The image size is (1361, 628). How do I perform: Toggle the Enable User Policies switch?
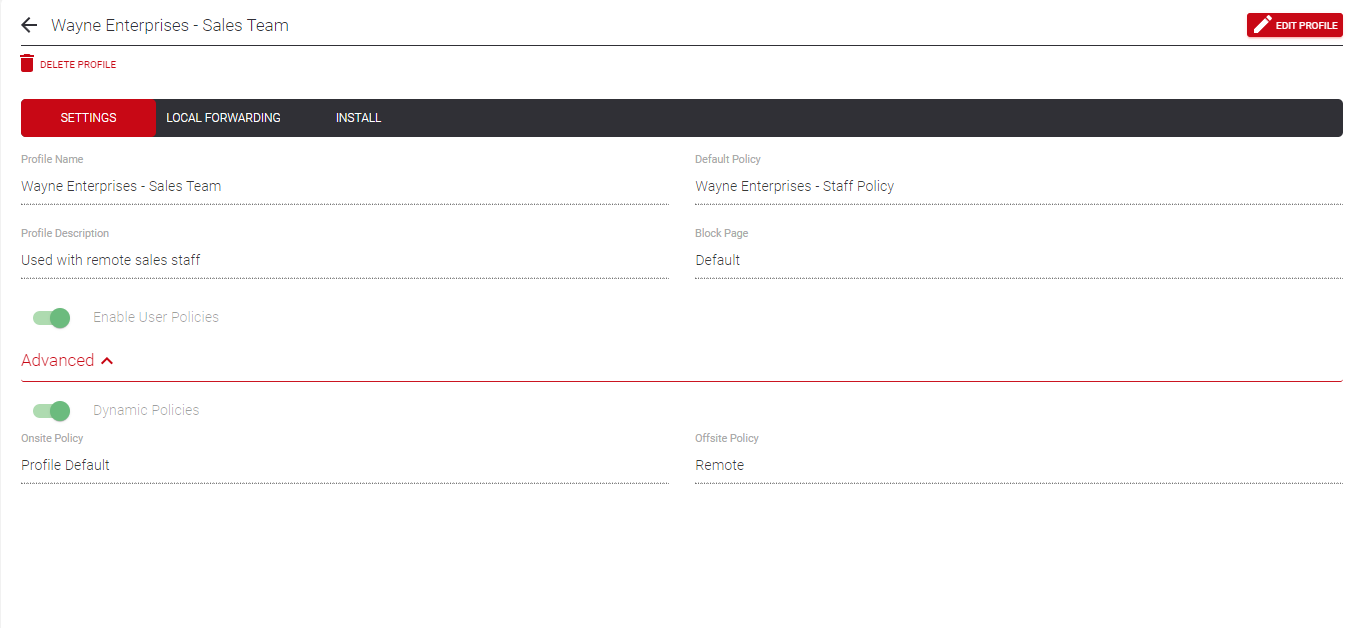(51, 318)
